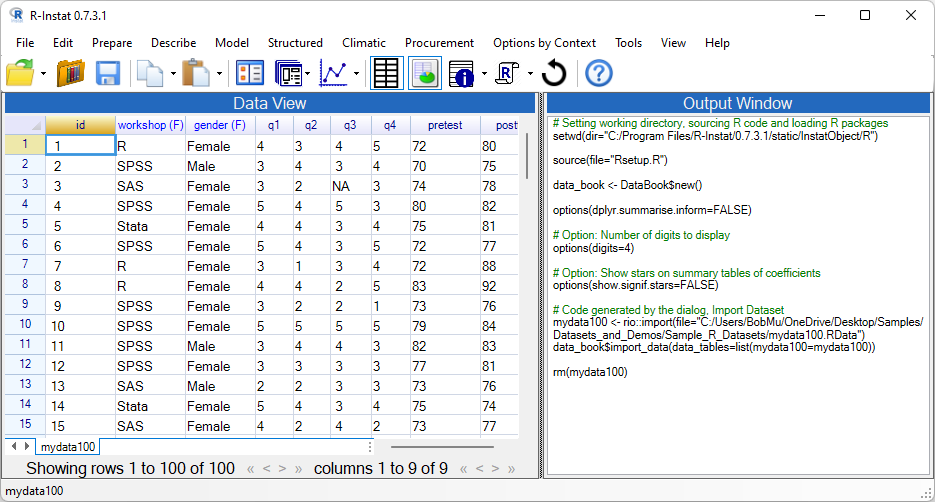Click the id cell containing 1

click(81, 145)
